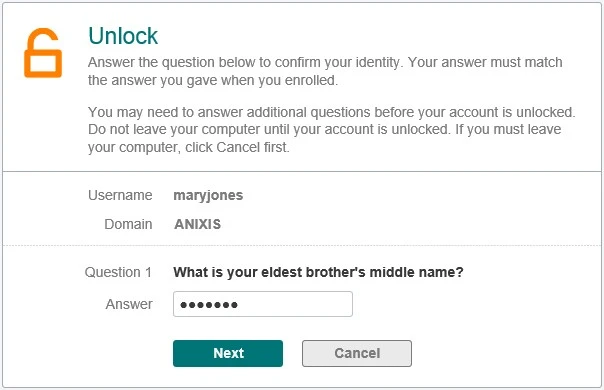Click the ANIXIS domain value
Screen dimensions: 604x390
pos(197,224)
